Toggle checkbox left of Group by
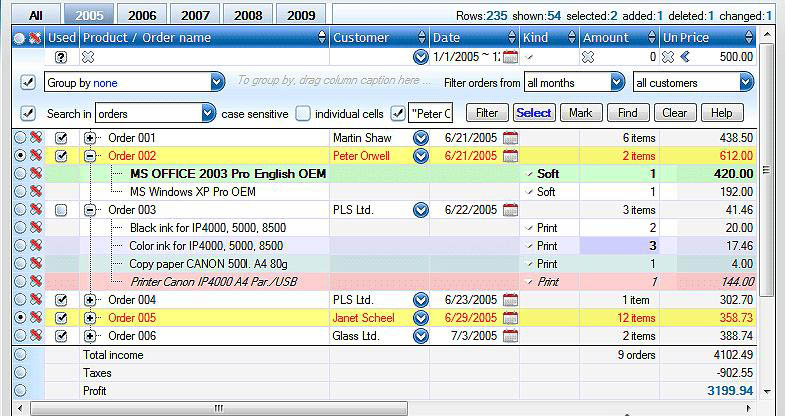 [x=28, y=83]
